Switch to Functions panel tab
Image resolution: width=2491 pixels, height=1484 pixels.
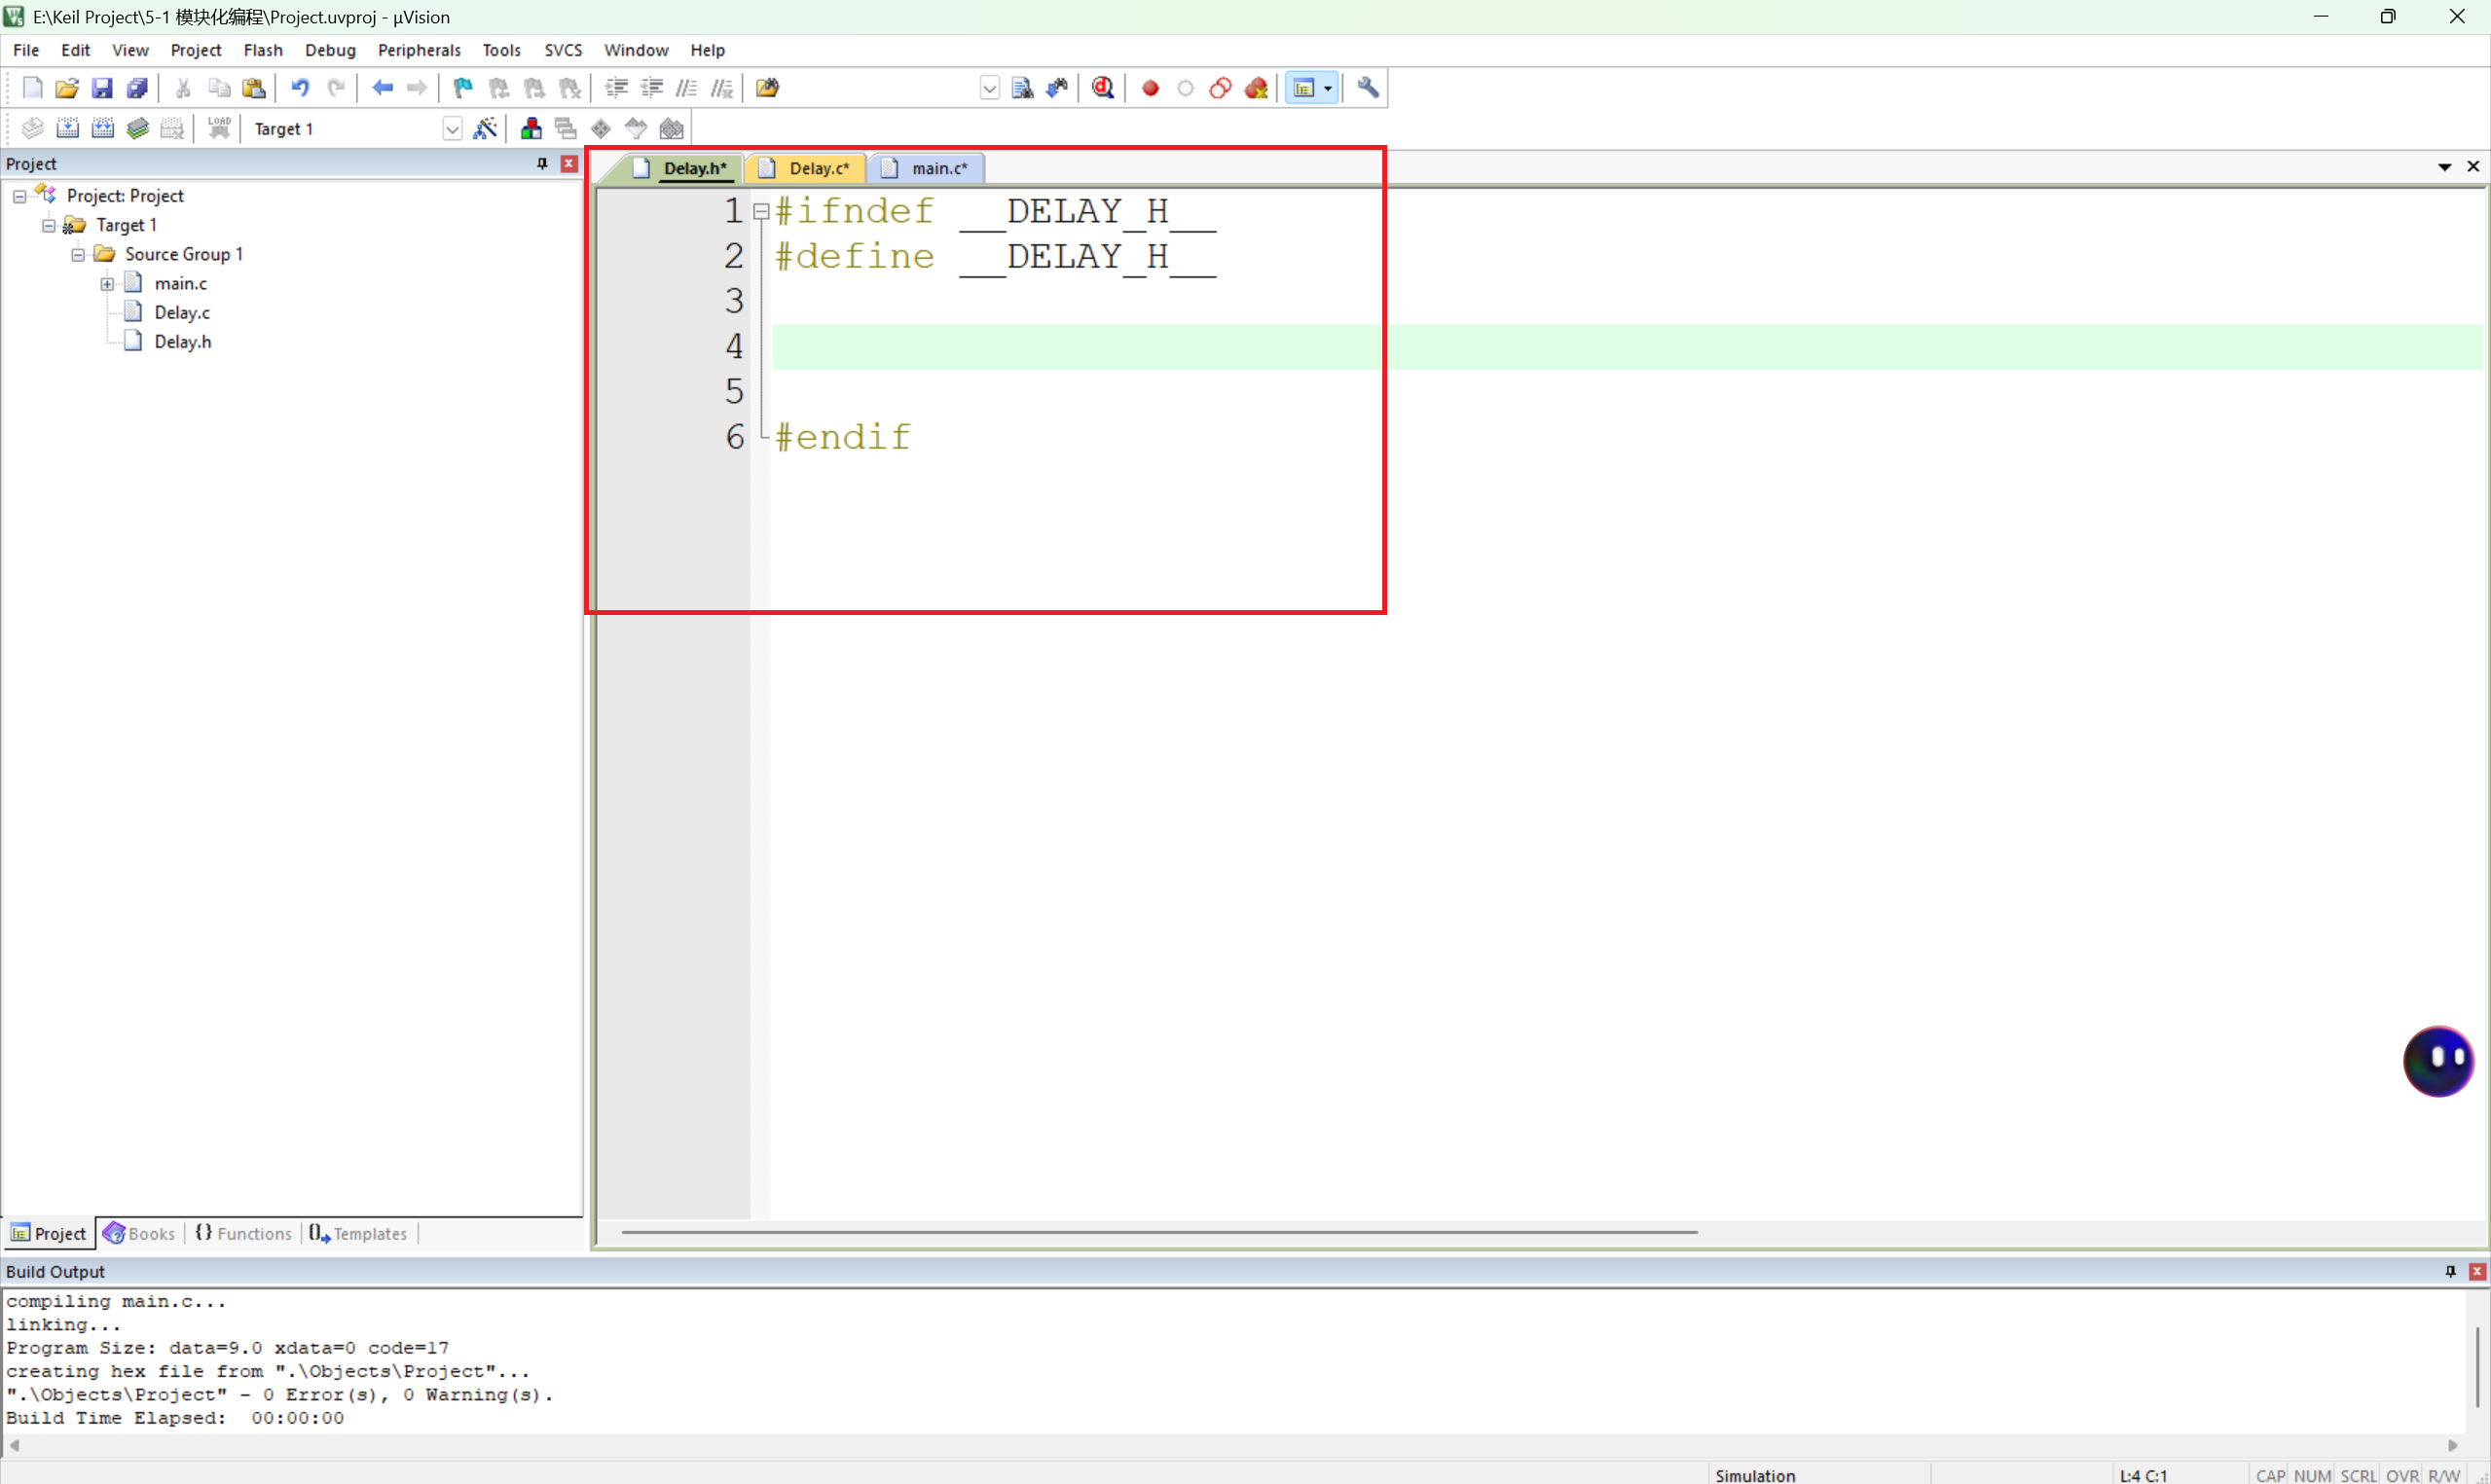pyautogui.click(x=244, y=1233)
